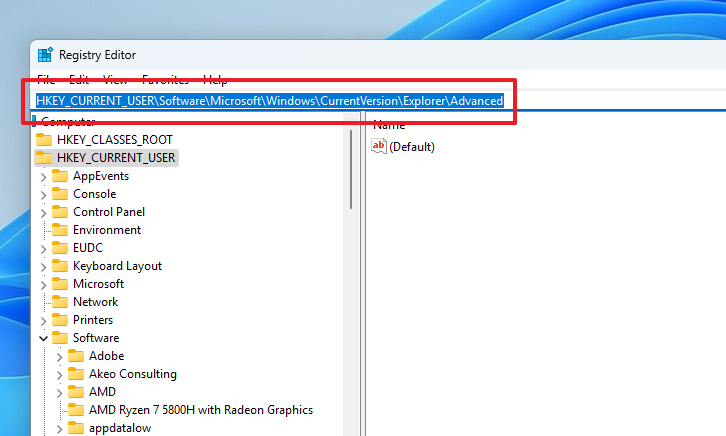Expand the Printers key
Image resolution: width=726 pixels, height=436 pixels.
tap(44, 320)
